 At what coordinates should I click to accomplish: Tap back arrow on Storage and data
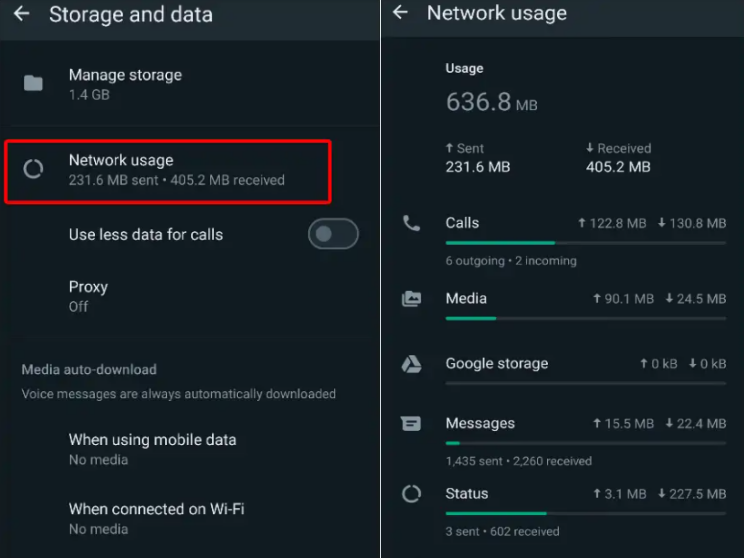click(21, 14)
